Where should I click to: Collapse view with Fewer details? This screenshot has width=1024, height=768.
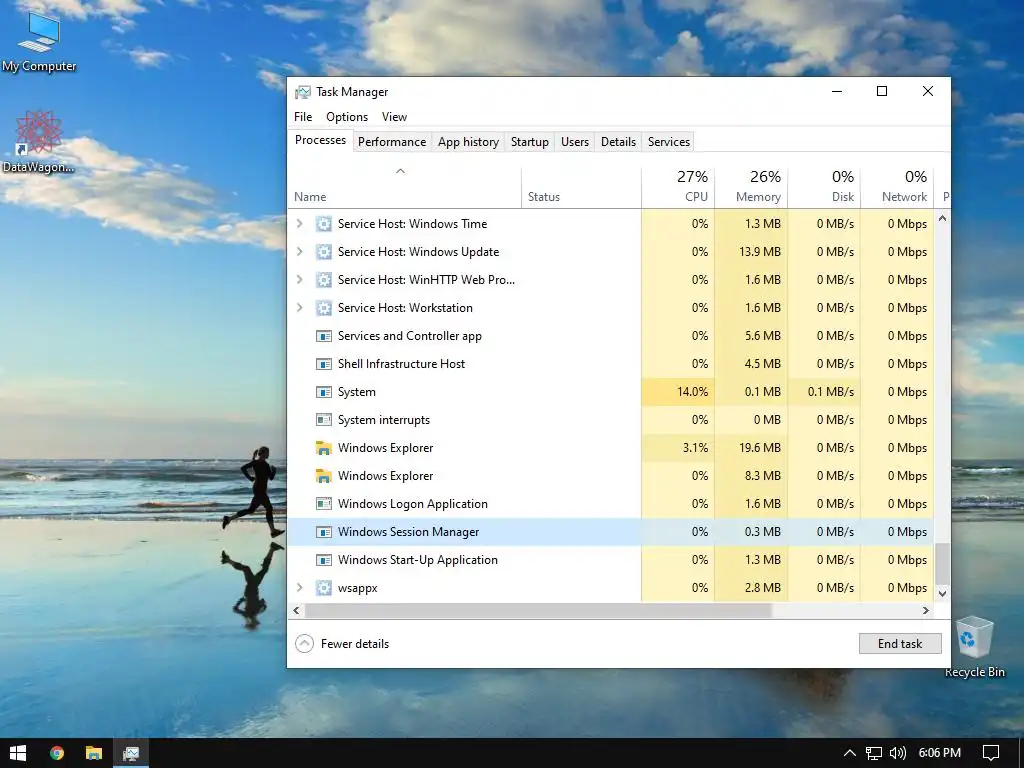[342, 644]
